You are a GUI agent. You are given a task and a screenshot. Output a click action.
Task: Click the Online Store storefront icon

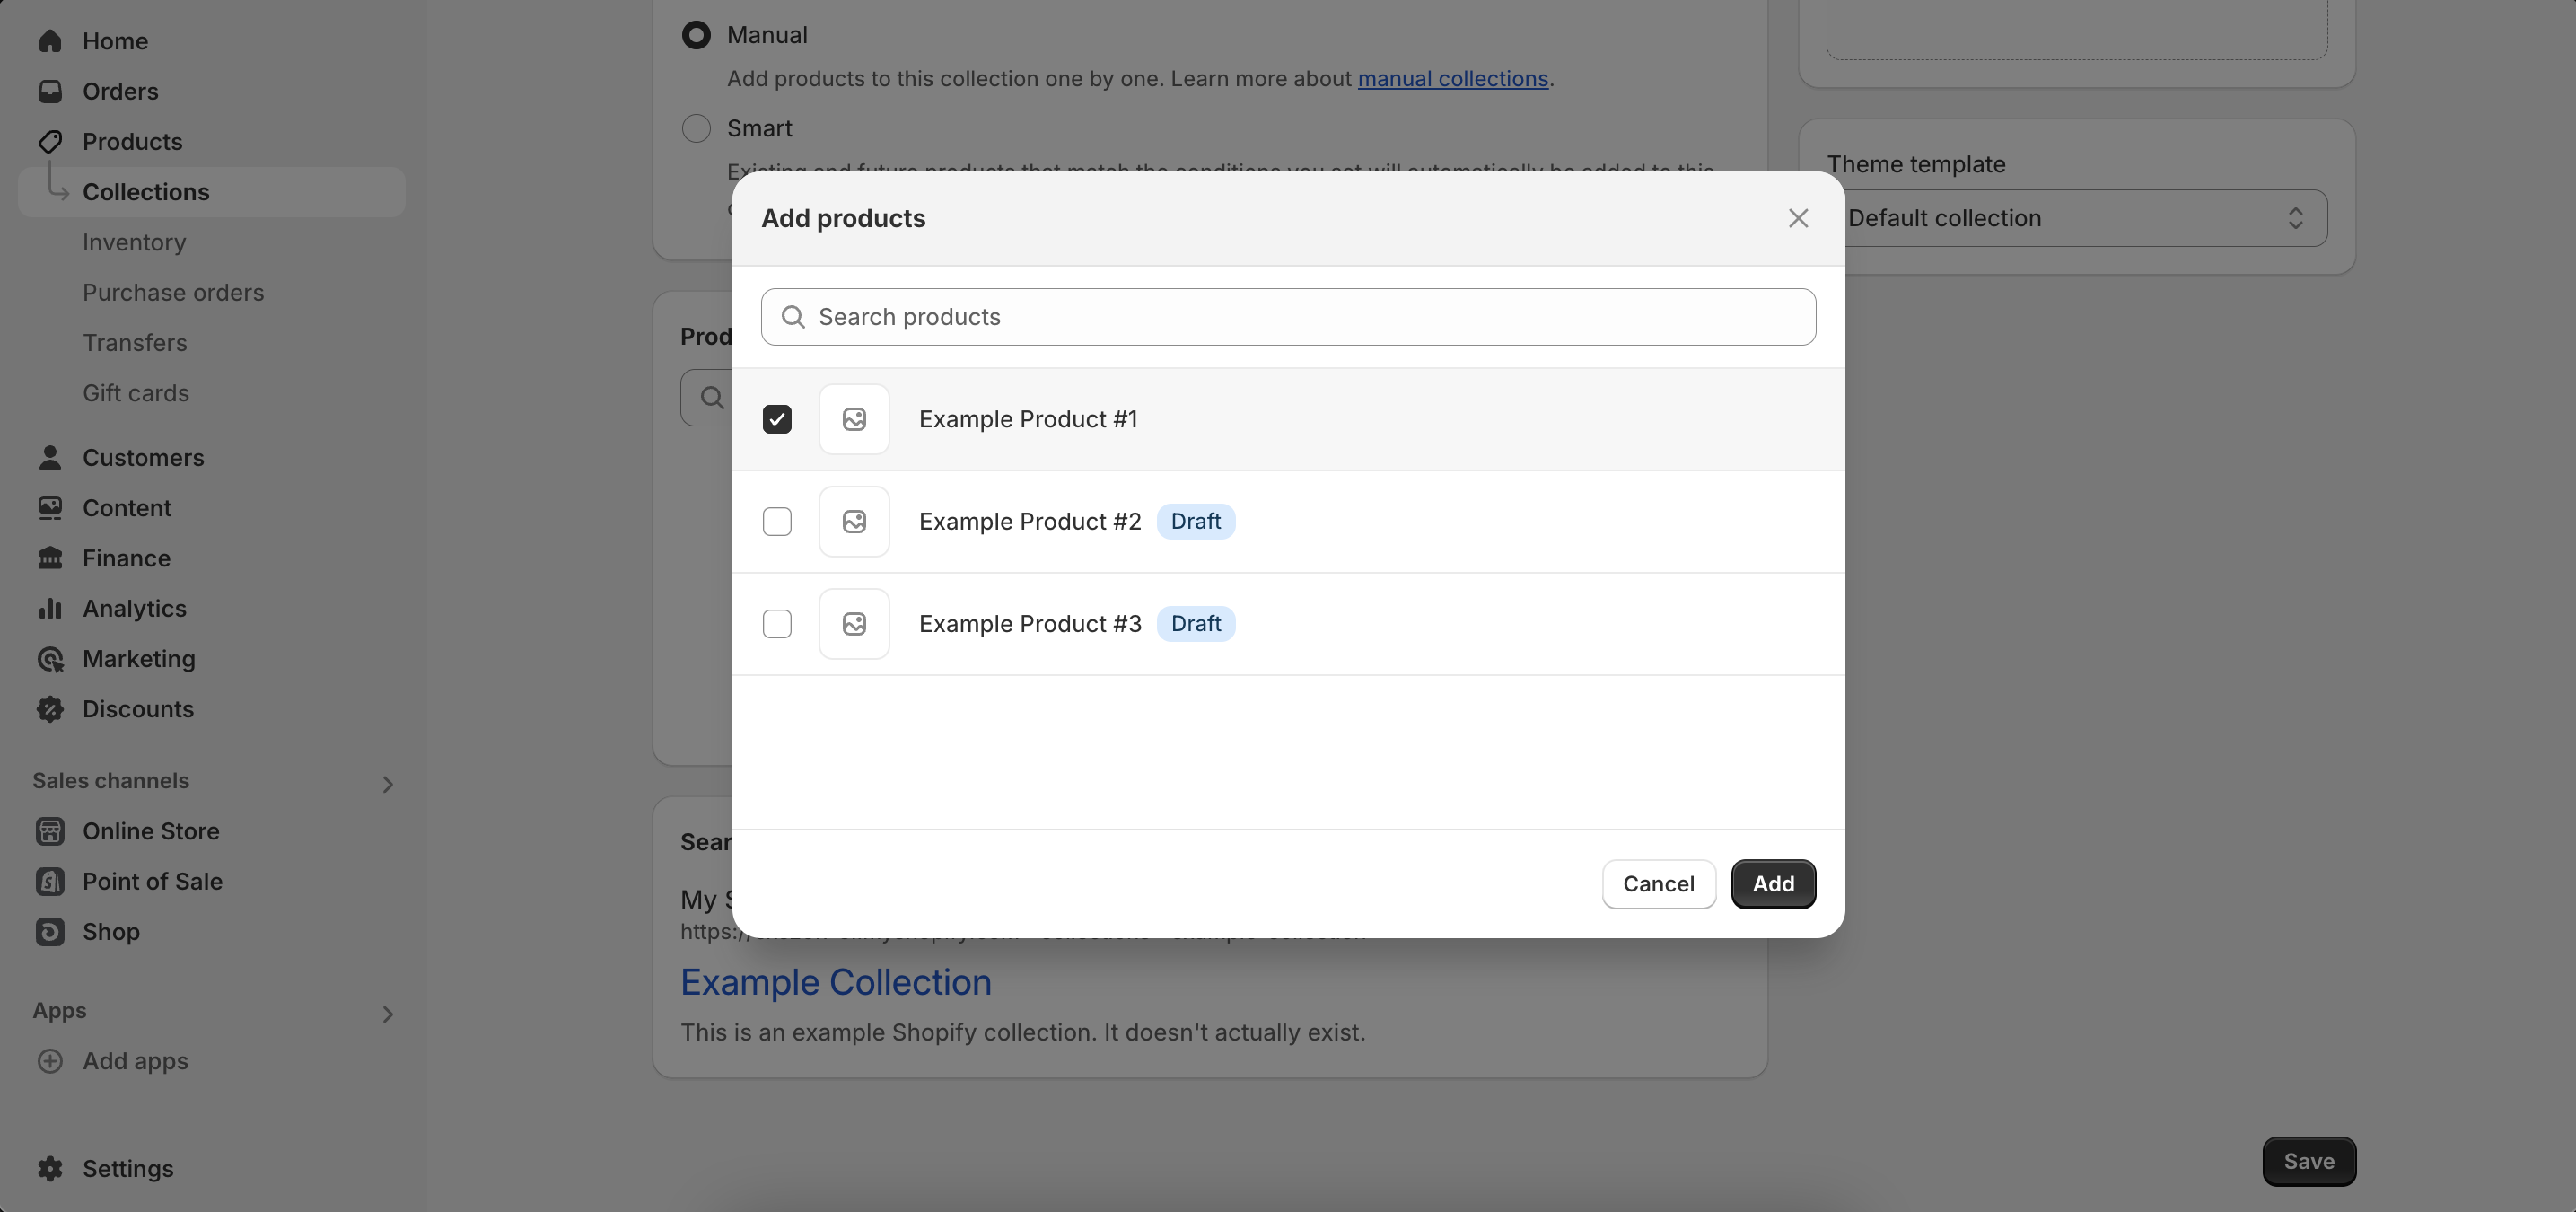coord(50,831)
